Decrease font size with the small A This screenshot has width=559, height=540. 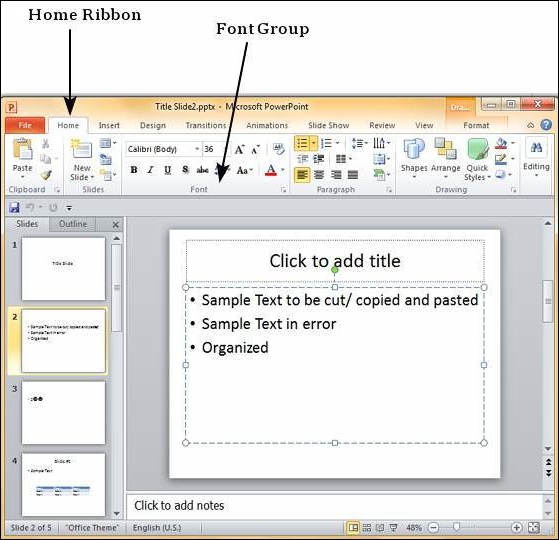pyautogui.click(x=255, y=150)
